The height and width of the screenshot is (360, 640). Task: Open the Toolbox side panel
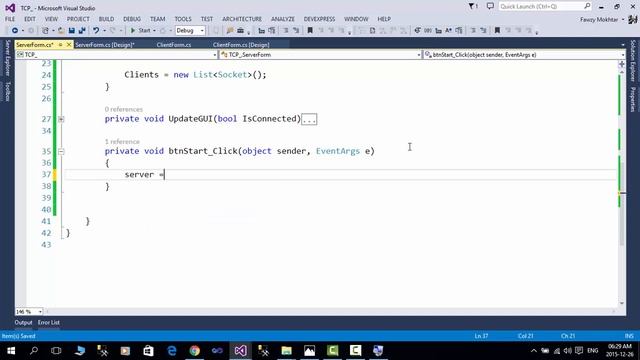click(x=7, y=91)
